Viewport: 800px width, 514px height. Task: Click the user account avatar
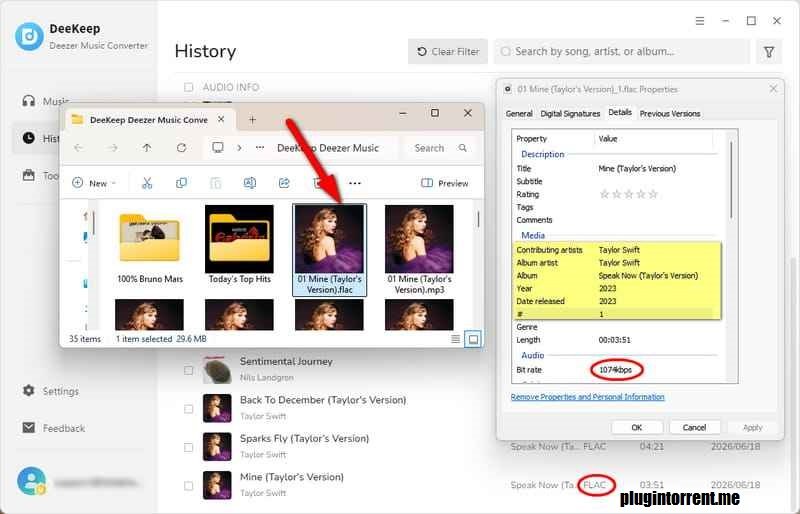[31, 481]
